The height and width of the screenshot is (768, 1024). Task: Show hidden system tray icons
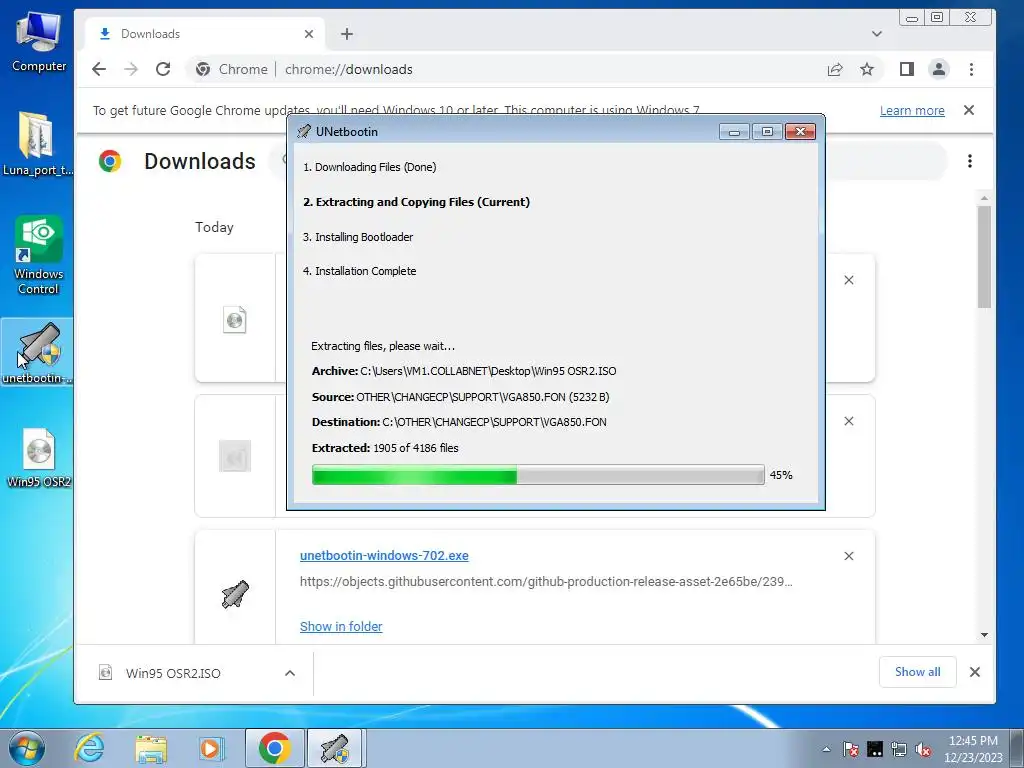[x=826, y=749]
